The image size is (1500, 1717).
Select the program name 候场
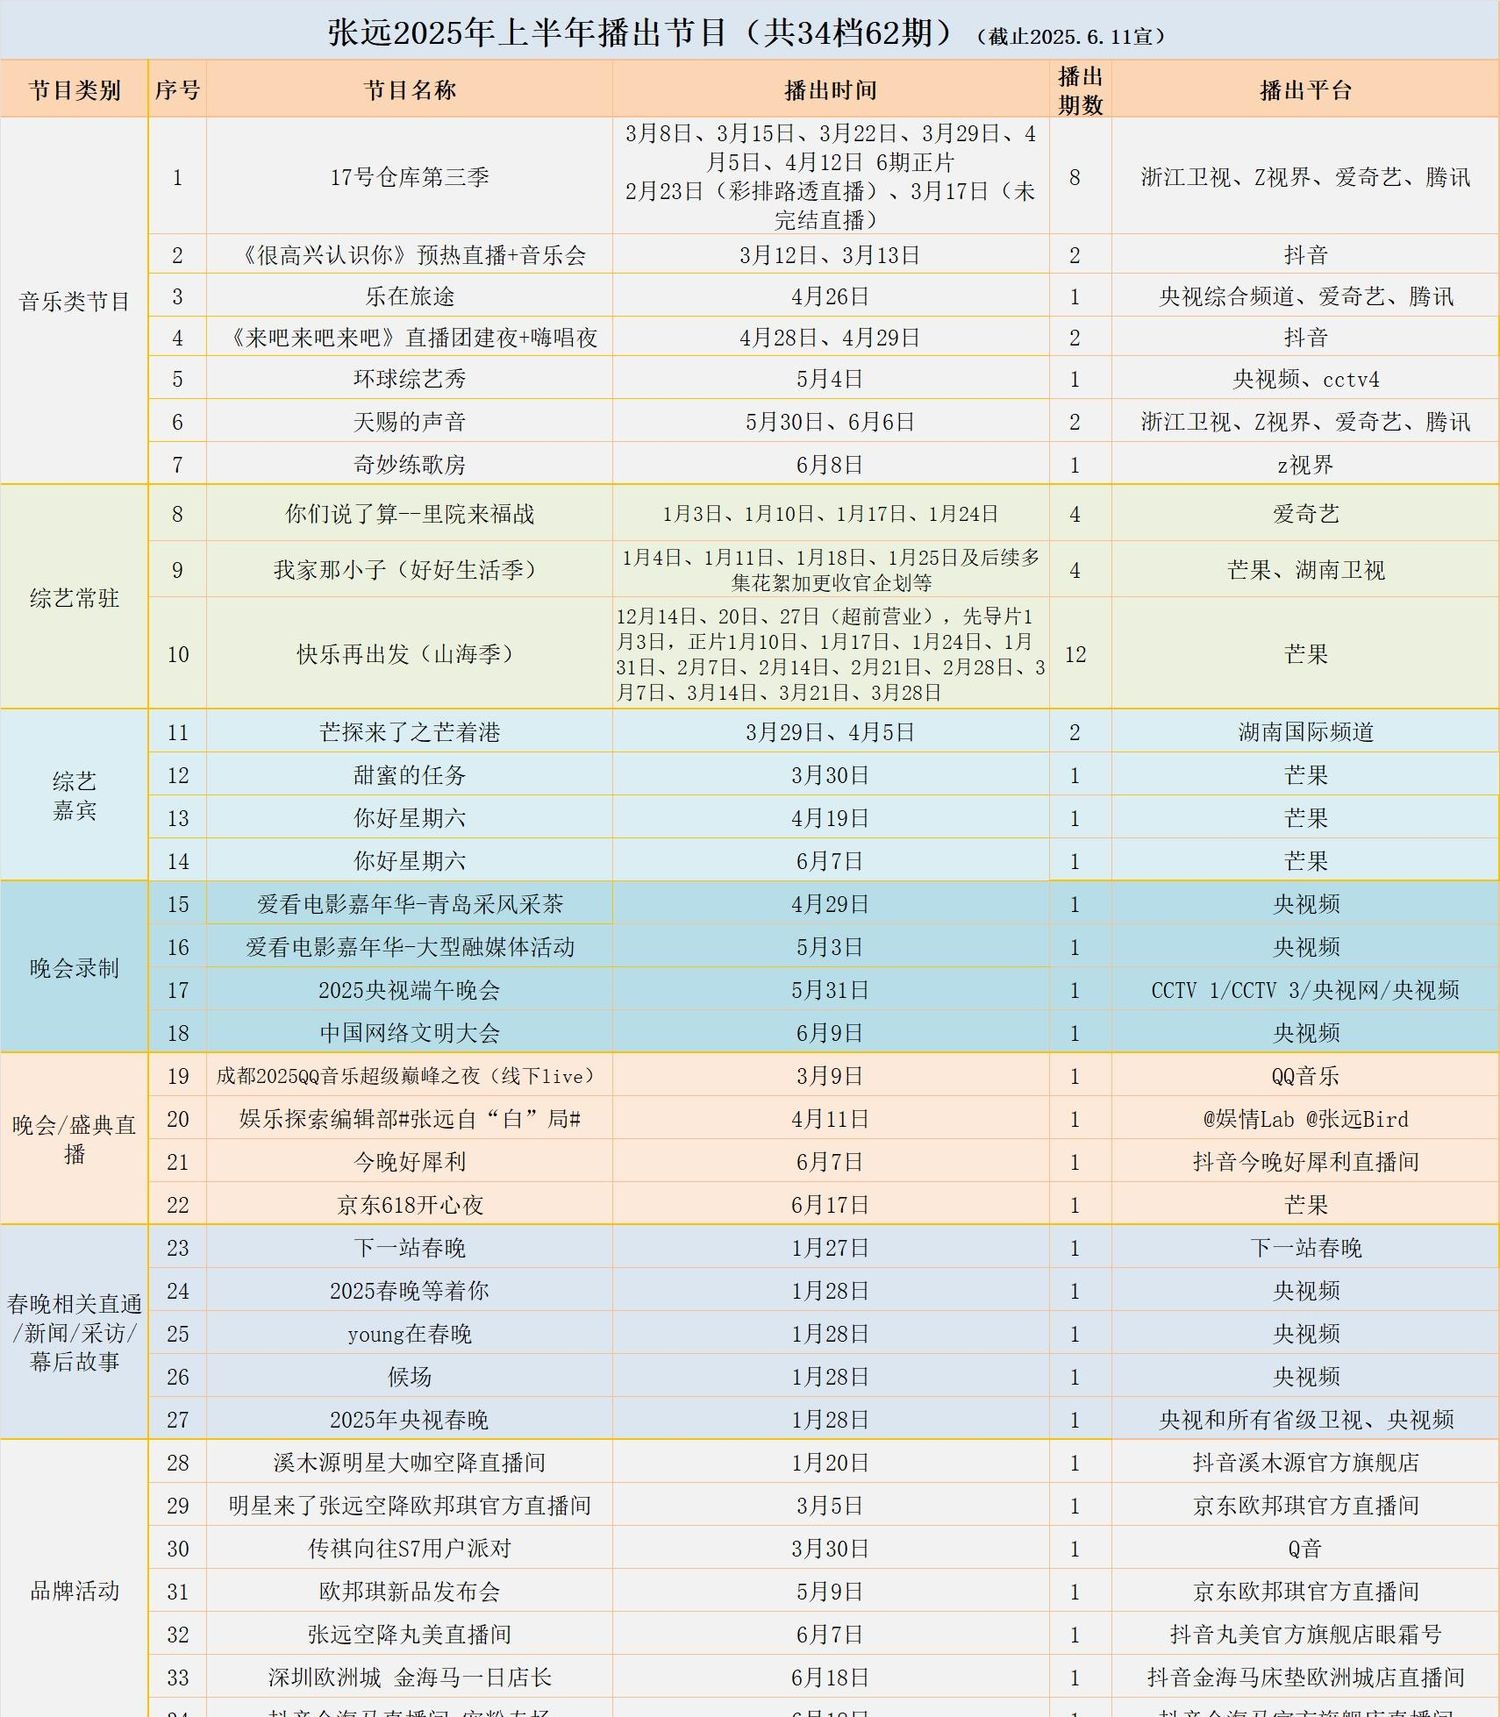[410, 1377]
